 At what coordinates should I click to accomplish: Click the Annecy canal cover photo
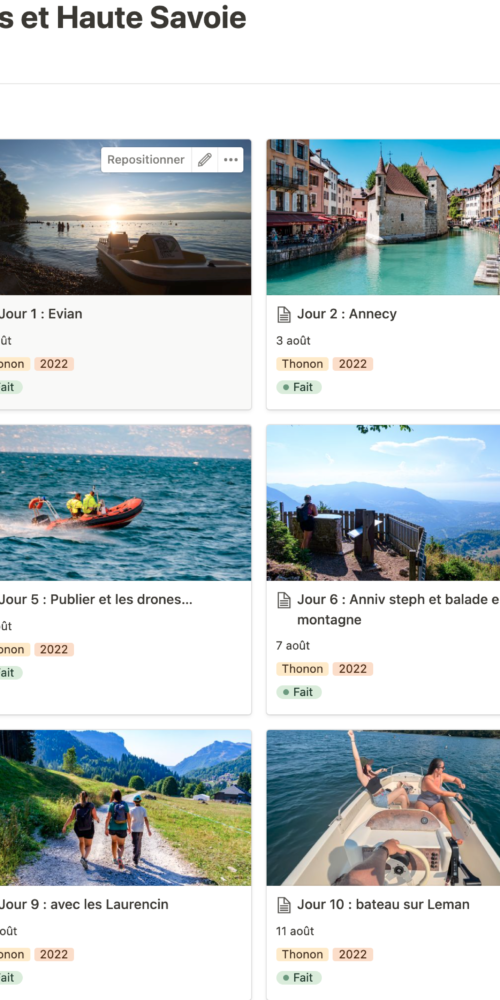(x=383, y=217)
